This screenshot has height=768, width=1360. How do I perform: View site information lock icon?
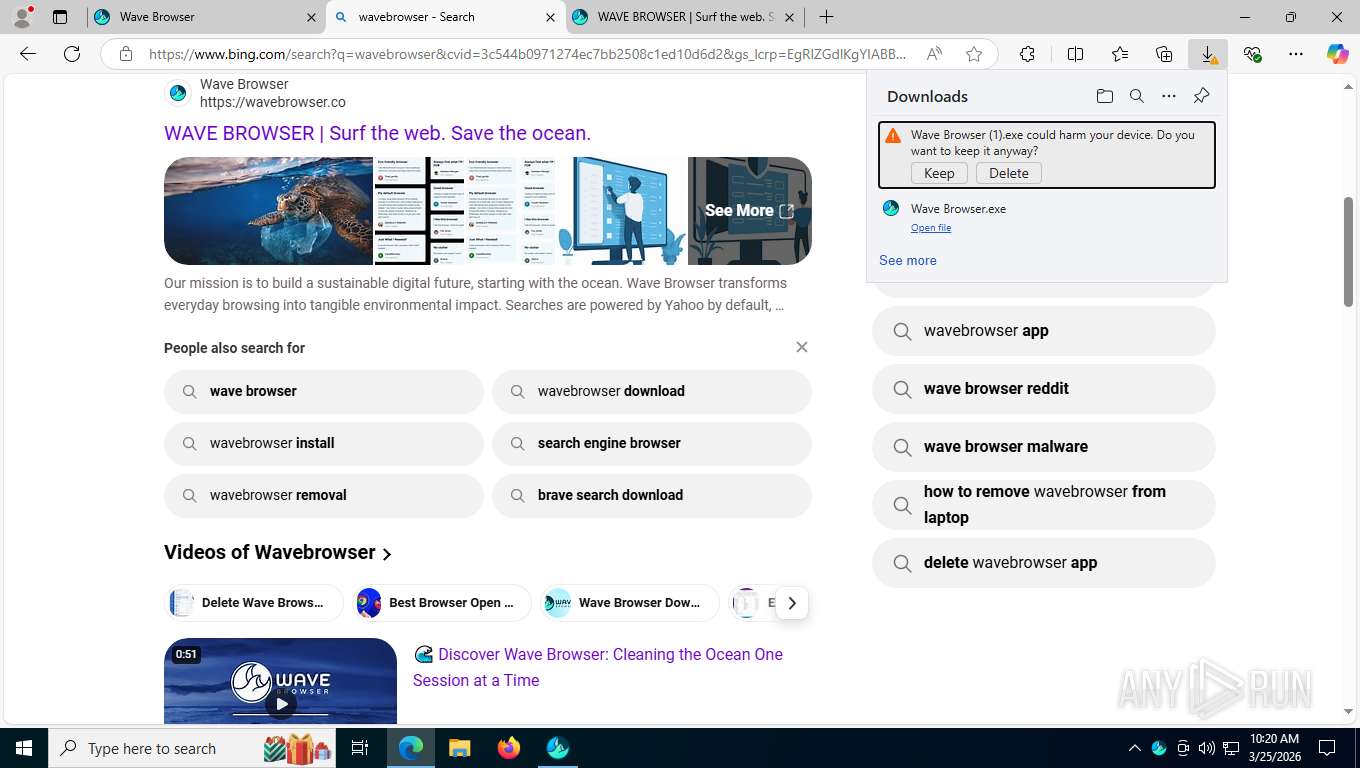125,54
